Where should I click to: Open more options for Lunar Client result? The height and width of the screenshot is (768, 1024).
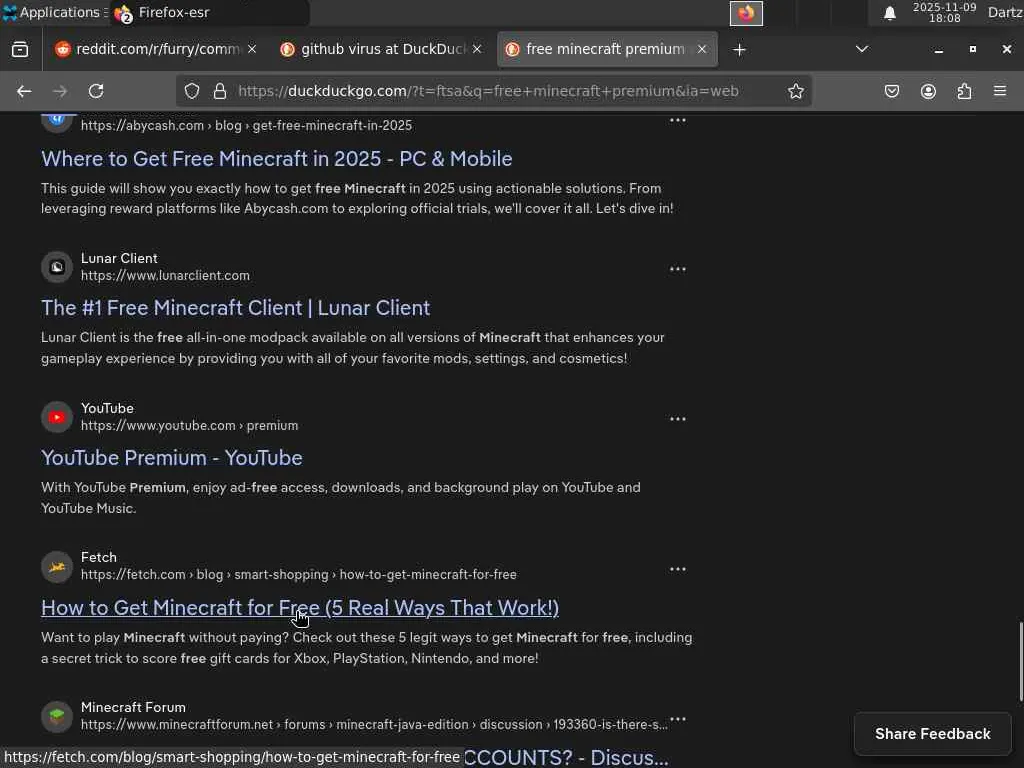coord(677,269)
